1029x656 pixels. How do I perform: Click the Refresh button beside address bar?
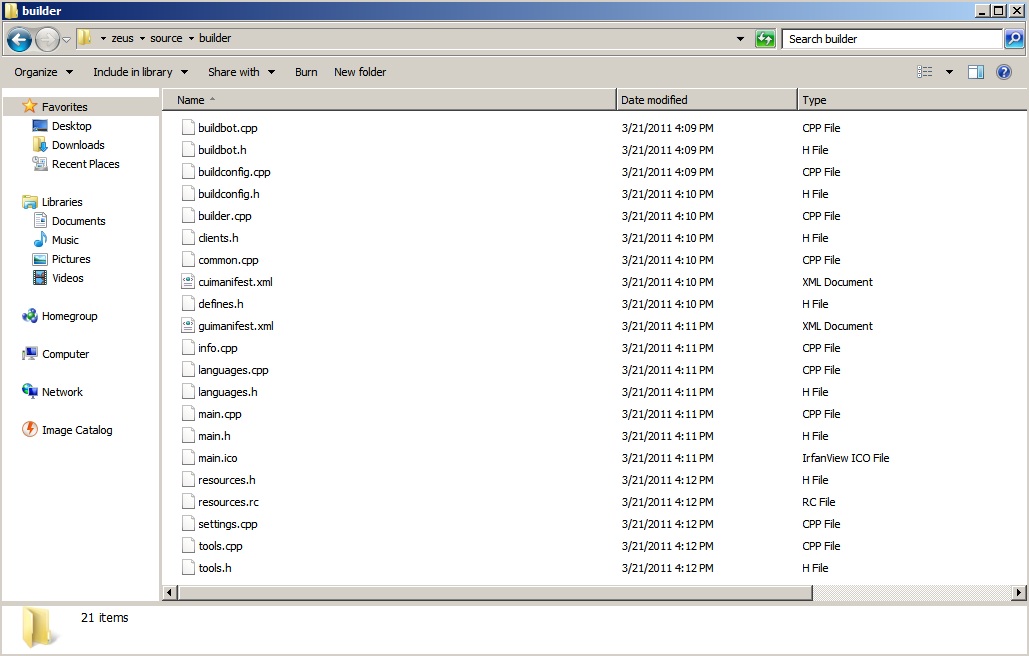pos(765,39)
